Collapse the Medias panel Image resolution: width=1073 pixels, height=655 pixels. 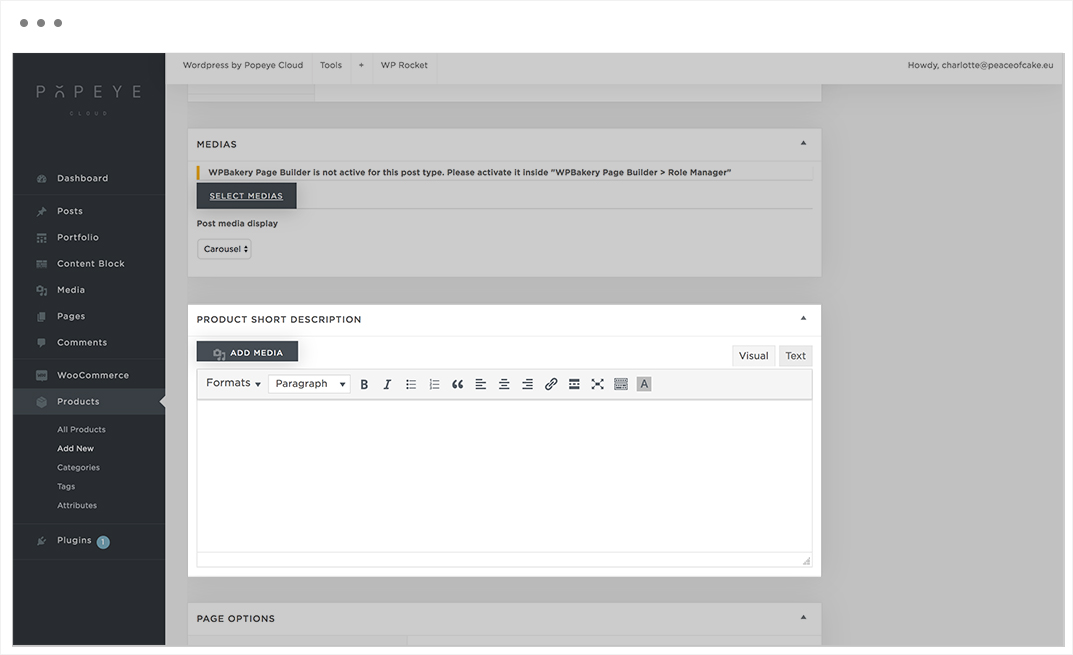pyautogui.click(x=803, y=143)
